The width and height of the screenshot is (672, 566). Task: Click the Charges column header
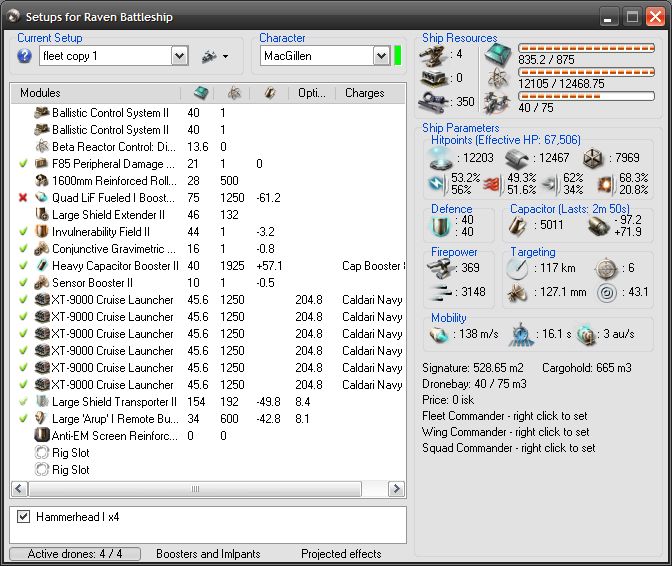364,93
